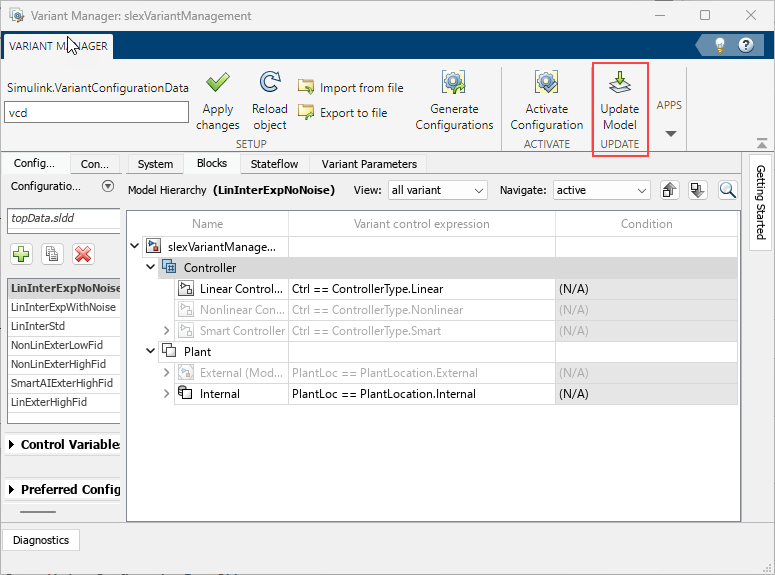The image size is (775, 575).
Task: Navigate to the next active variant
Action: 697,190
